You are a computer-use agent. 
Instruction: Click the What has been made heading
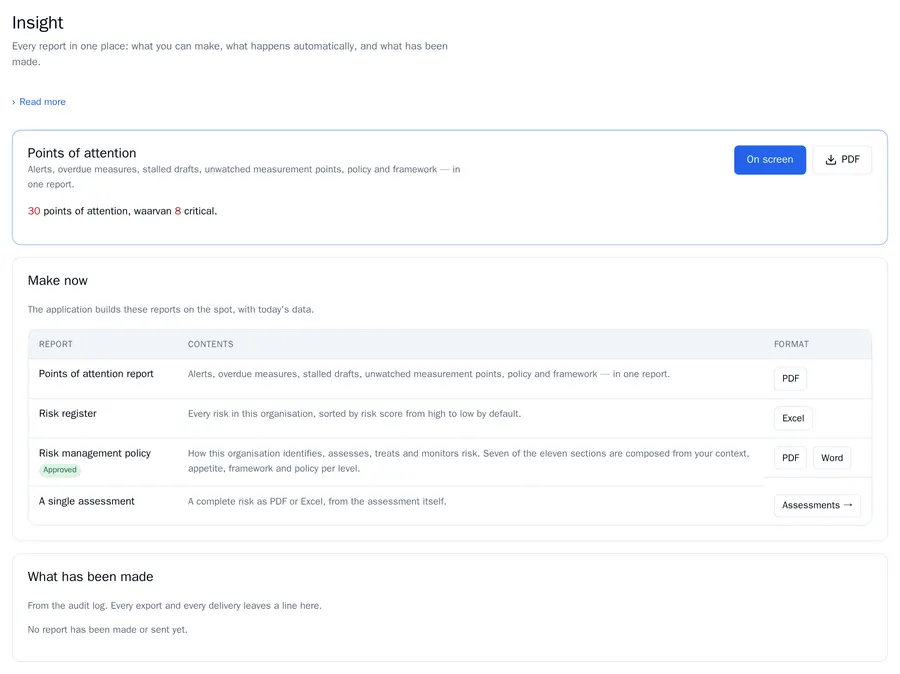[x=91, y=576]
